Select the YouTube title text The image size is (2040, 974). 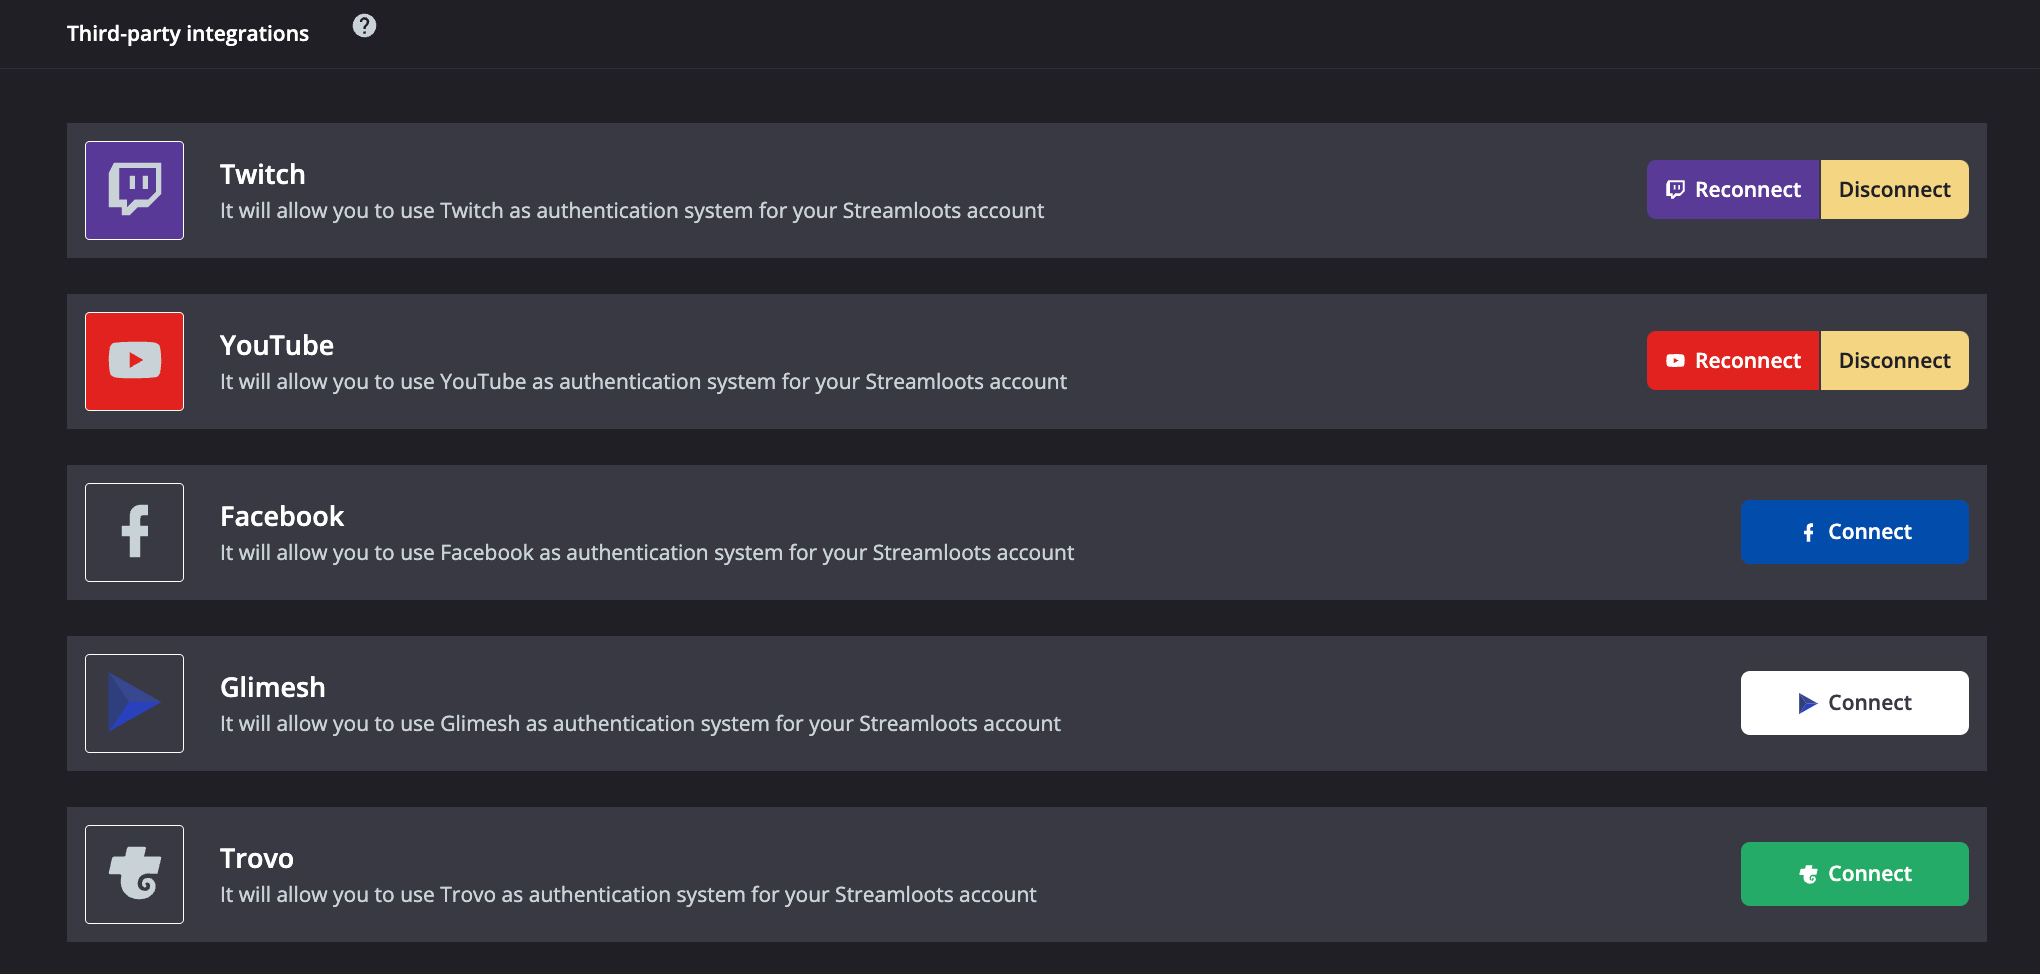(277, 345)
